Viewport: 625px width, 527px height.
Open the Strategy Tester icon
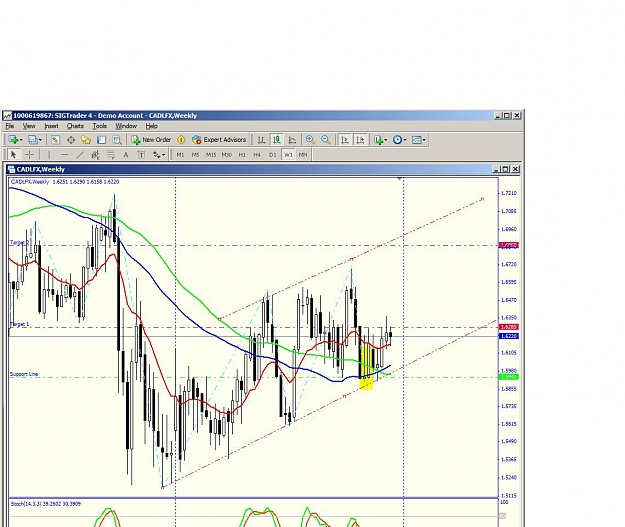coord(116,140)
